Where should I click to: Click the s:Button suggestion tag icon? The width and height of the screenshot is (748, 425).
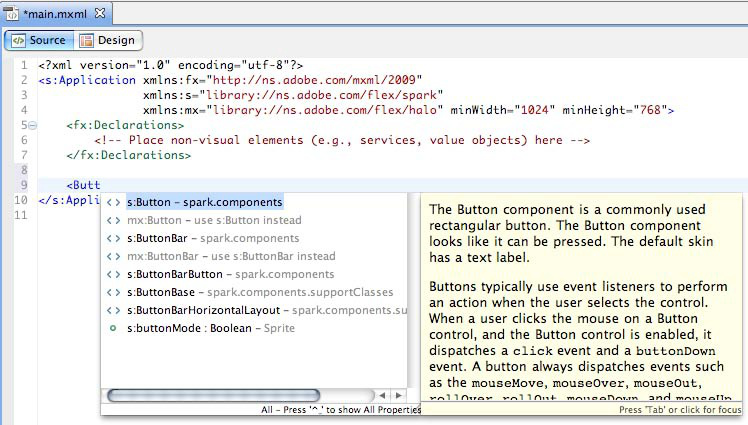[x=113, y=202]
